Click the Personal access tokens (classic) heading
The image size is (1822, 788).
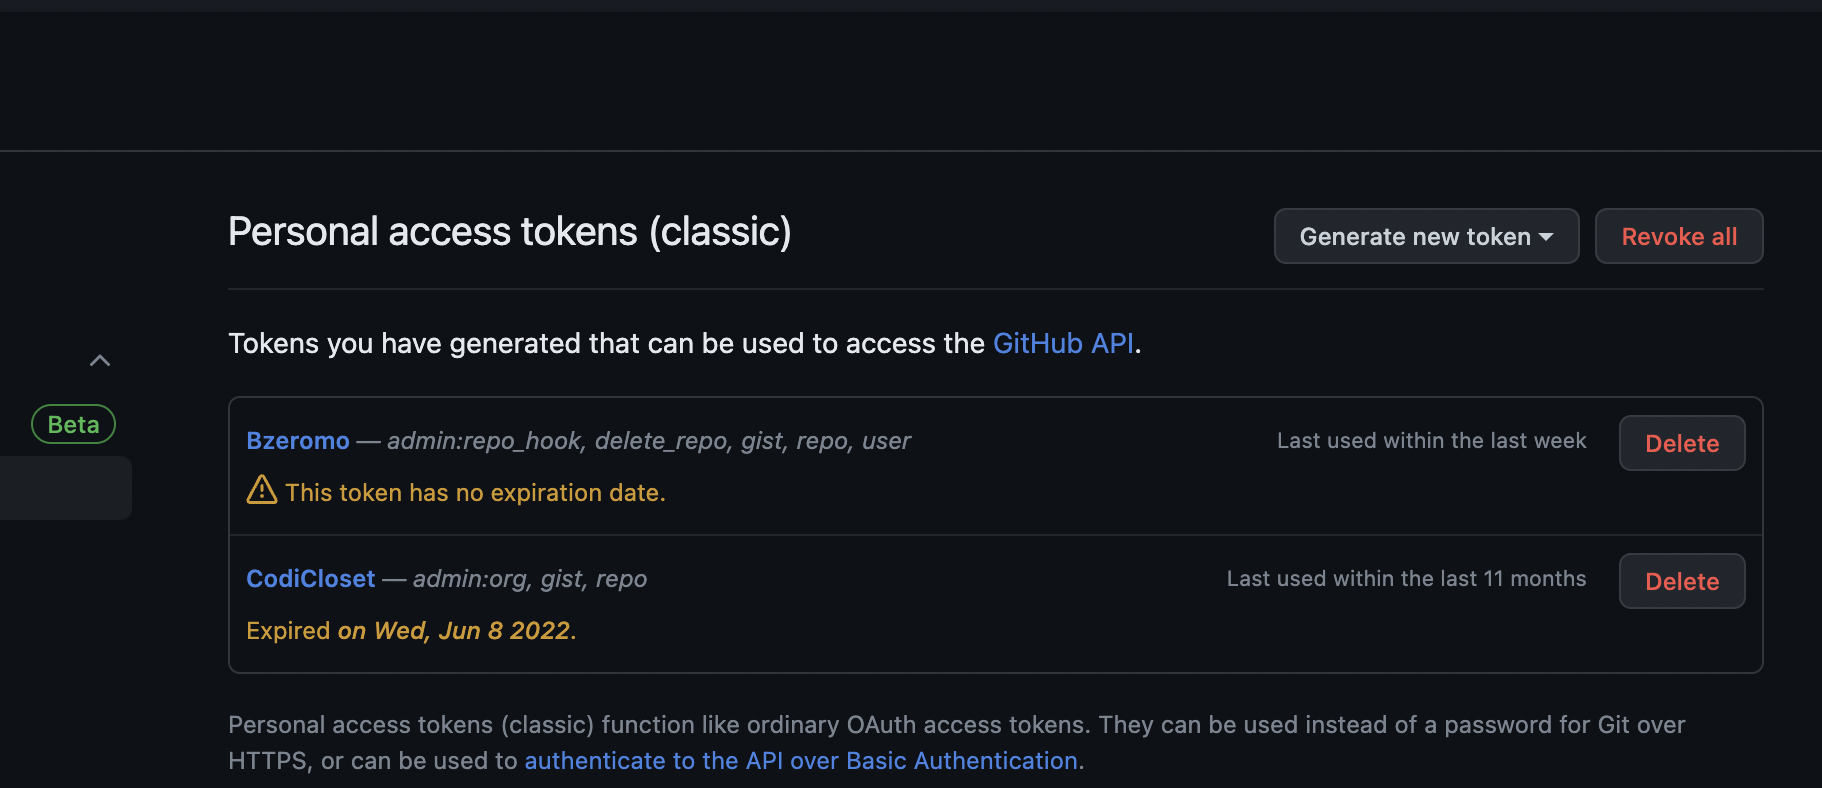[x=510, y=232]
